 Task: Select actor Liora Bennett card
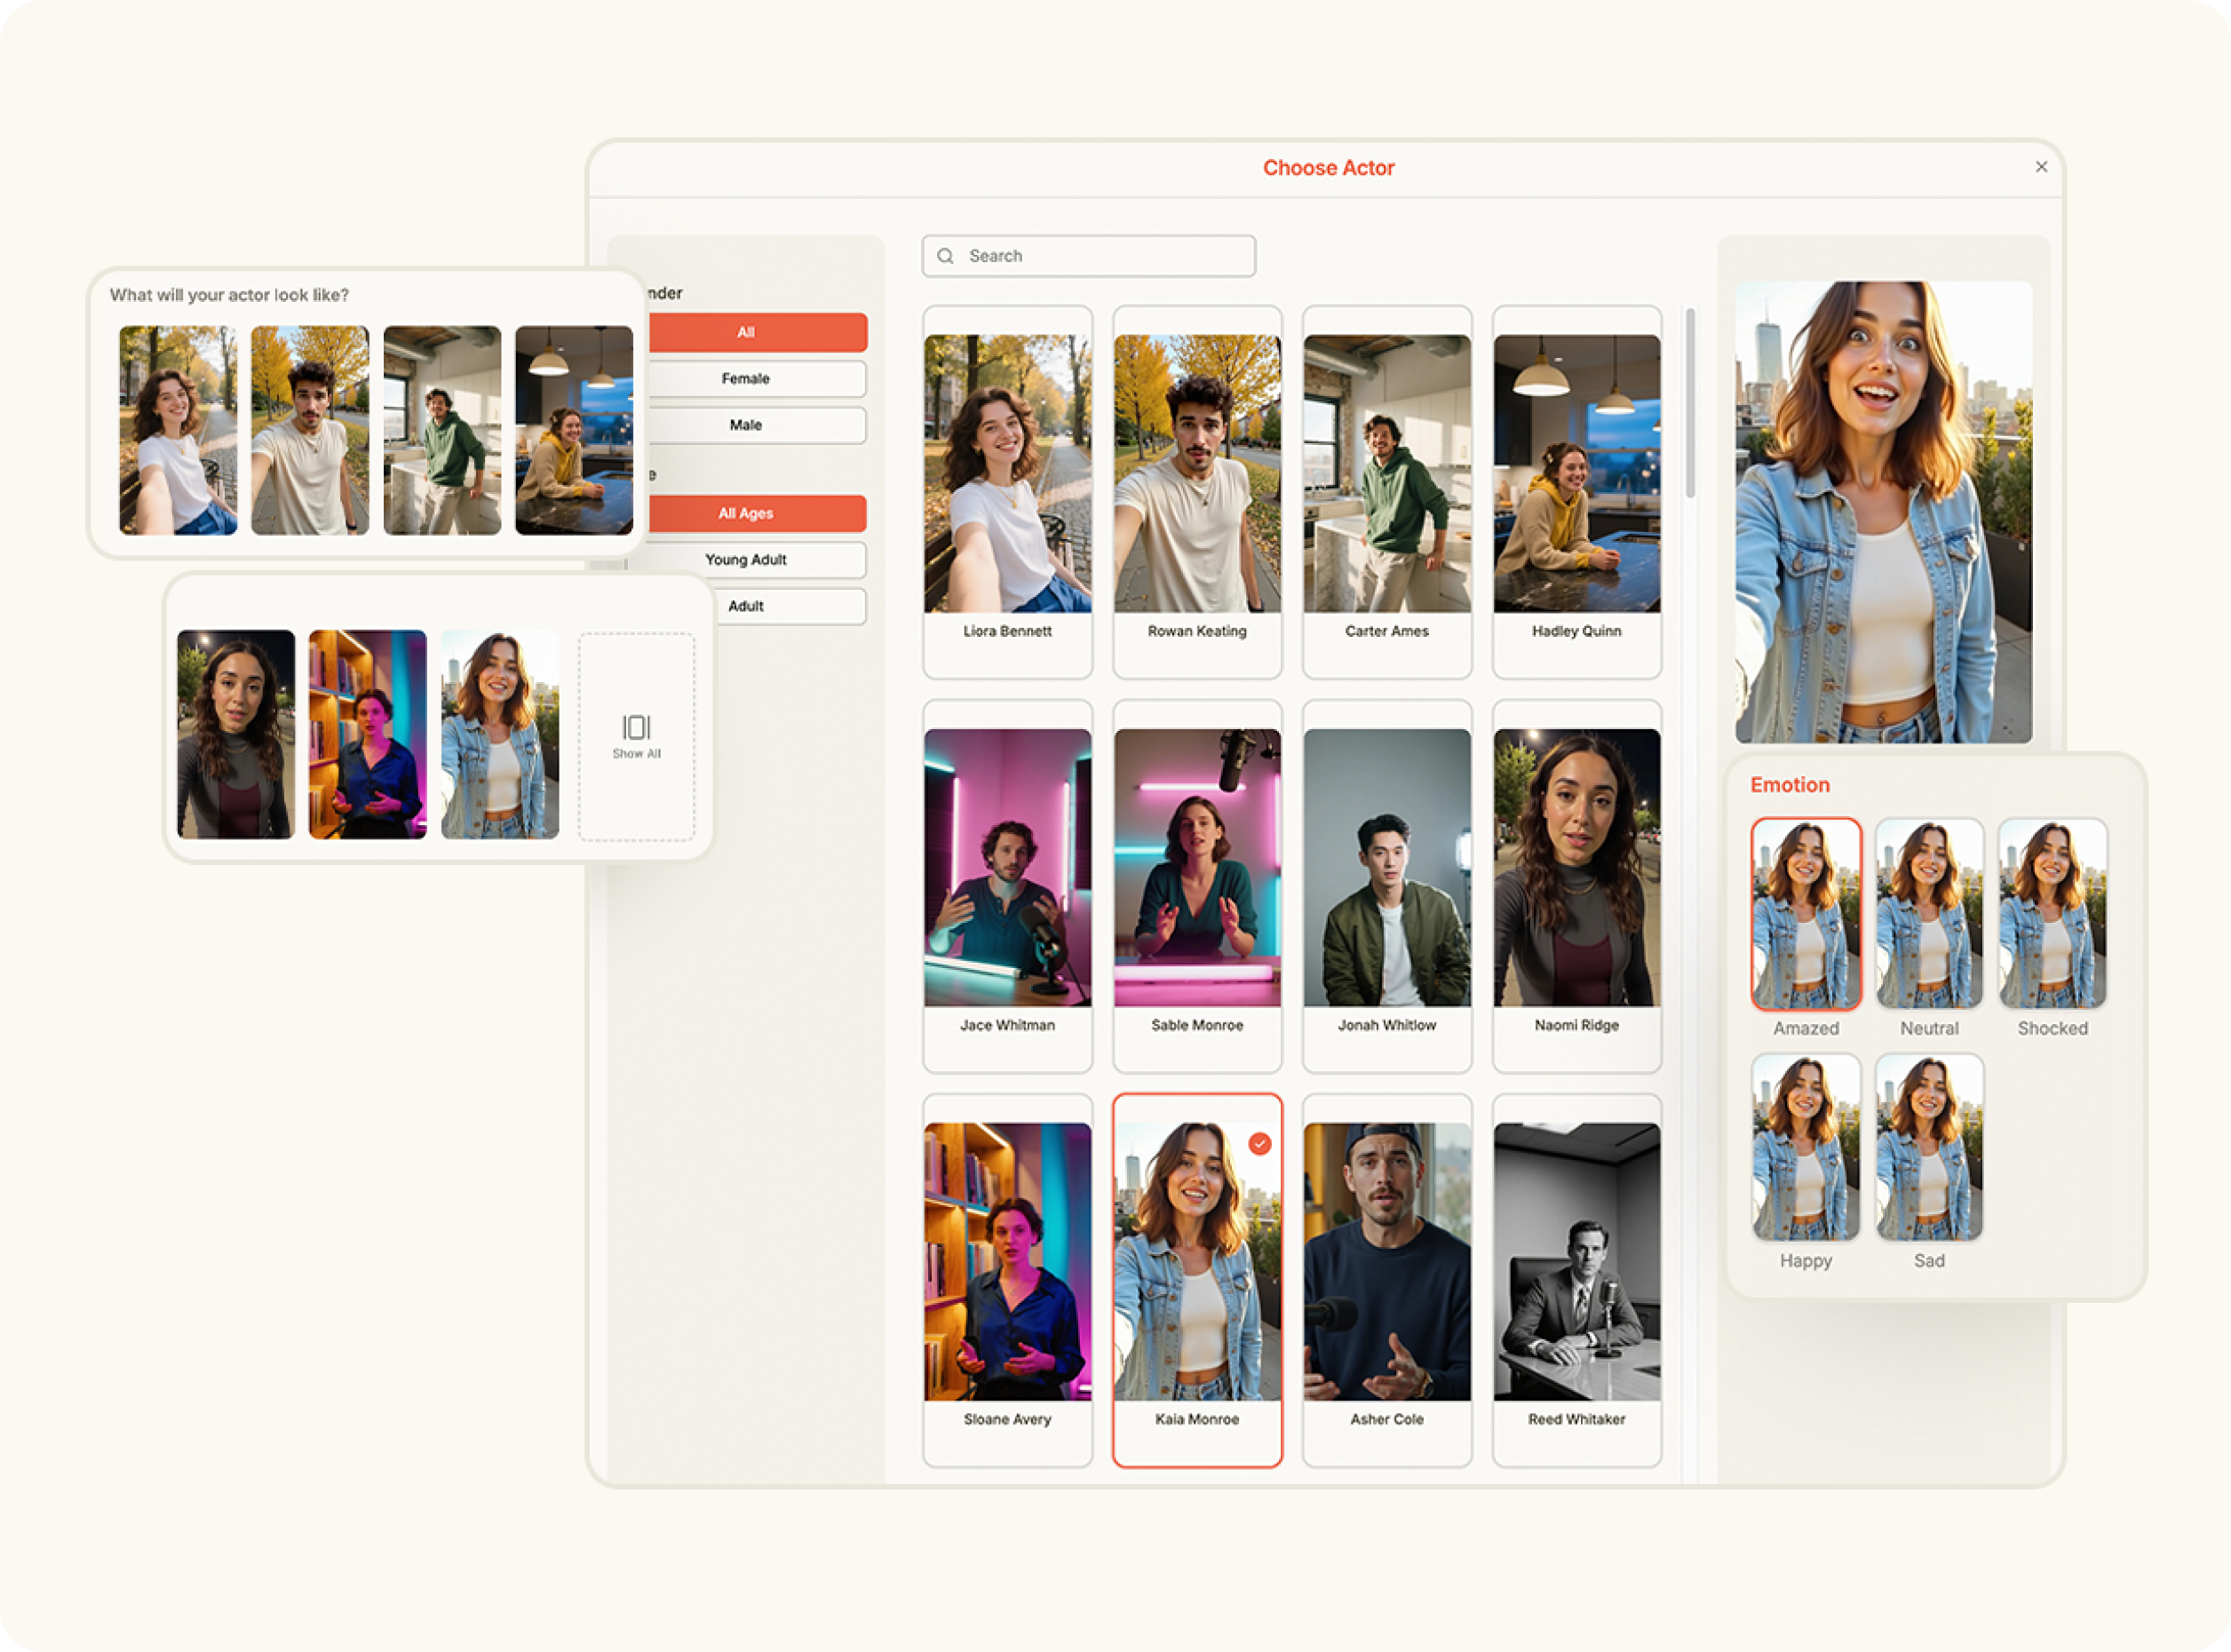click(1007, 490)
